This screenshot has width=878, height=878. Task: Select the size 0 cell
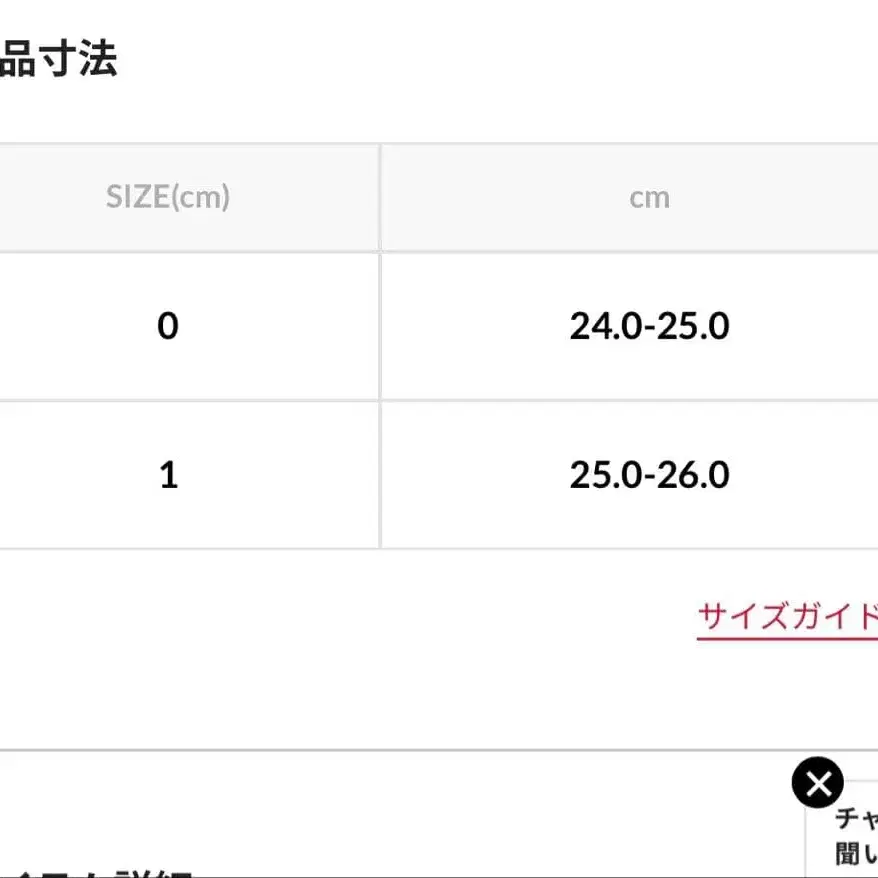tap(168, 326)
